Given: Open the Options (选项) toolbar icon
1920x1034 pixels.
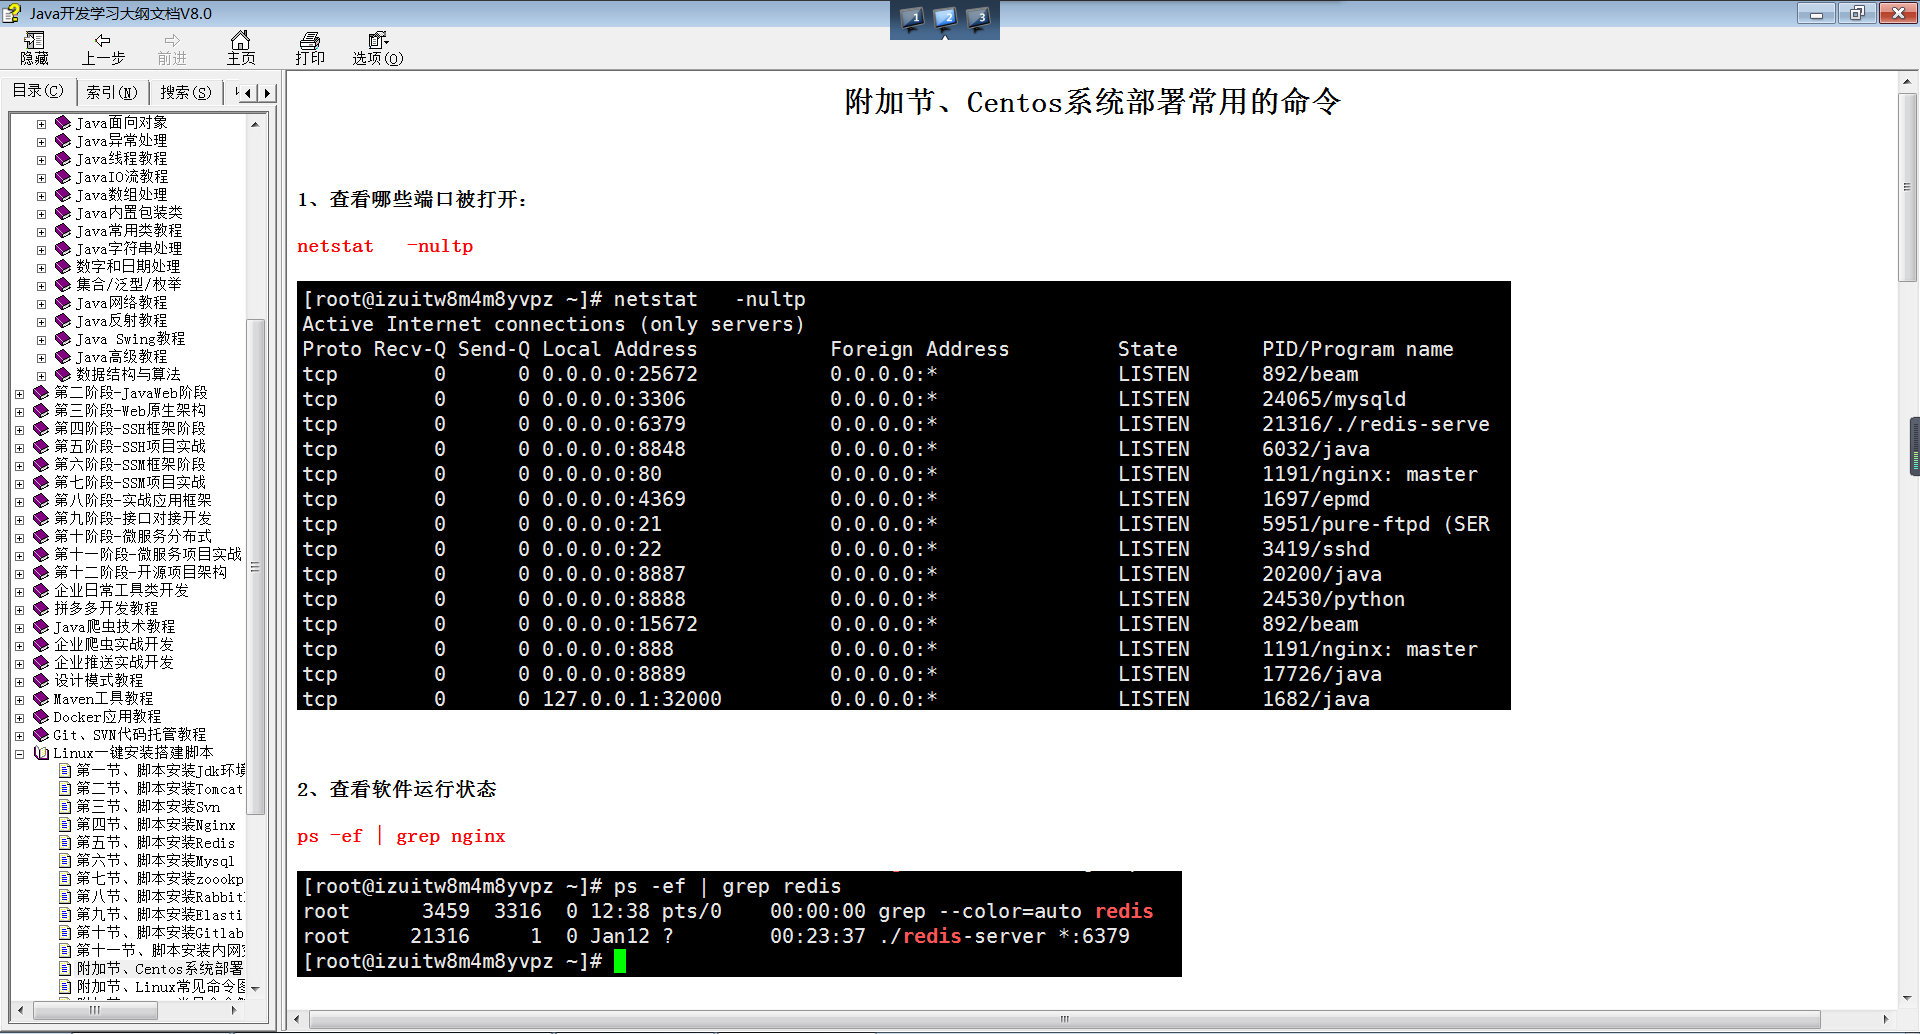Looking at the screenshot, I should (377, 48).
